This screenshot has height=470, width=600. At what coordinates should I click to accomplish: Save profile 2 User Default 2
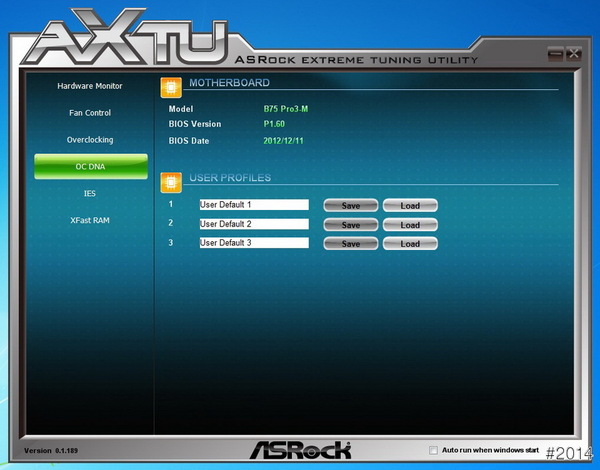351,225
